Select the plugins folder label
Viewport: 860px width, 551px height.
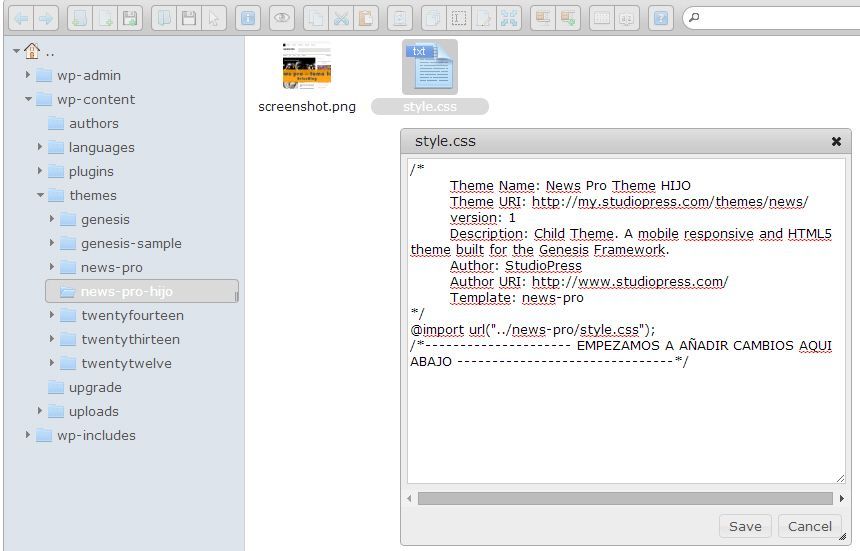click(91, 172)
